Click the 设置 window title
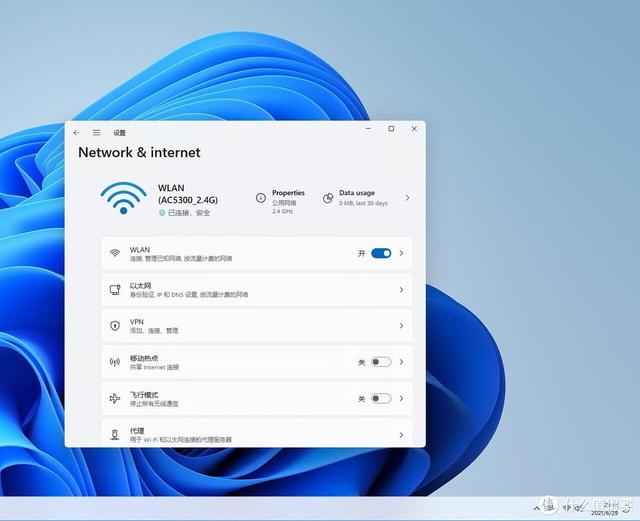This screenshot has height=521, width=640. (x=120, y=133)
